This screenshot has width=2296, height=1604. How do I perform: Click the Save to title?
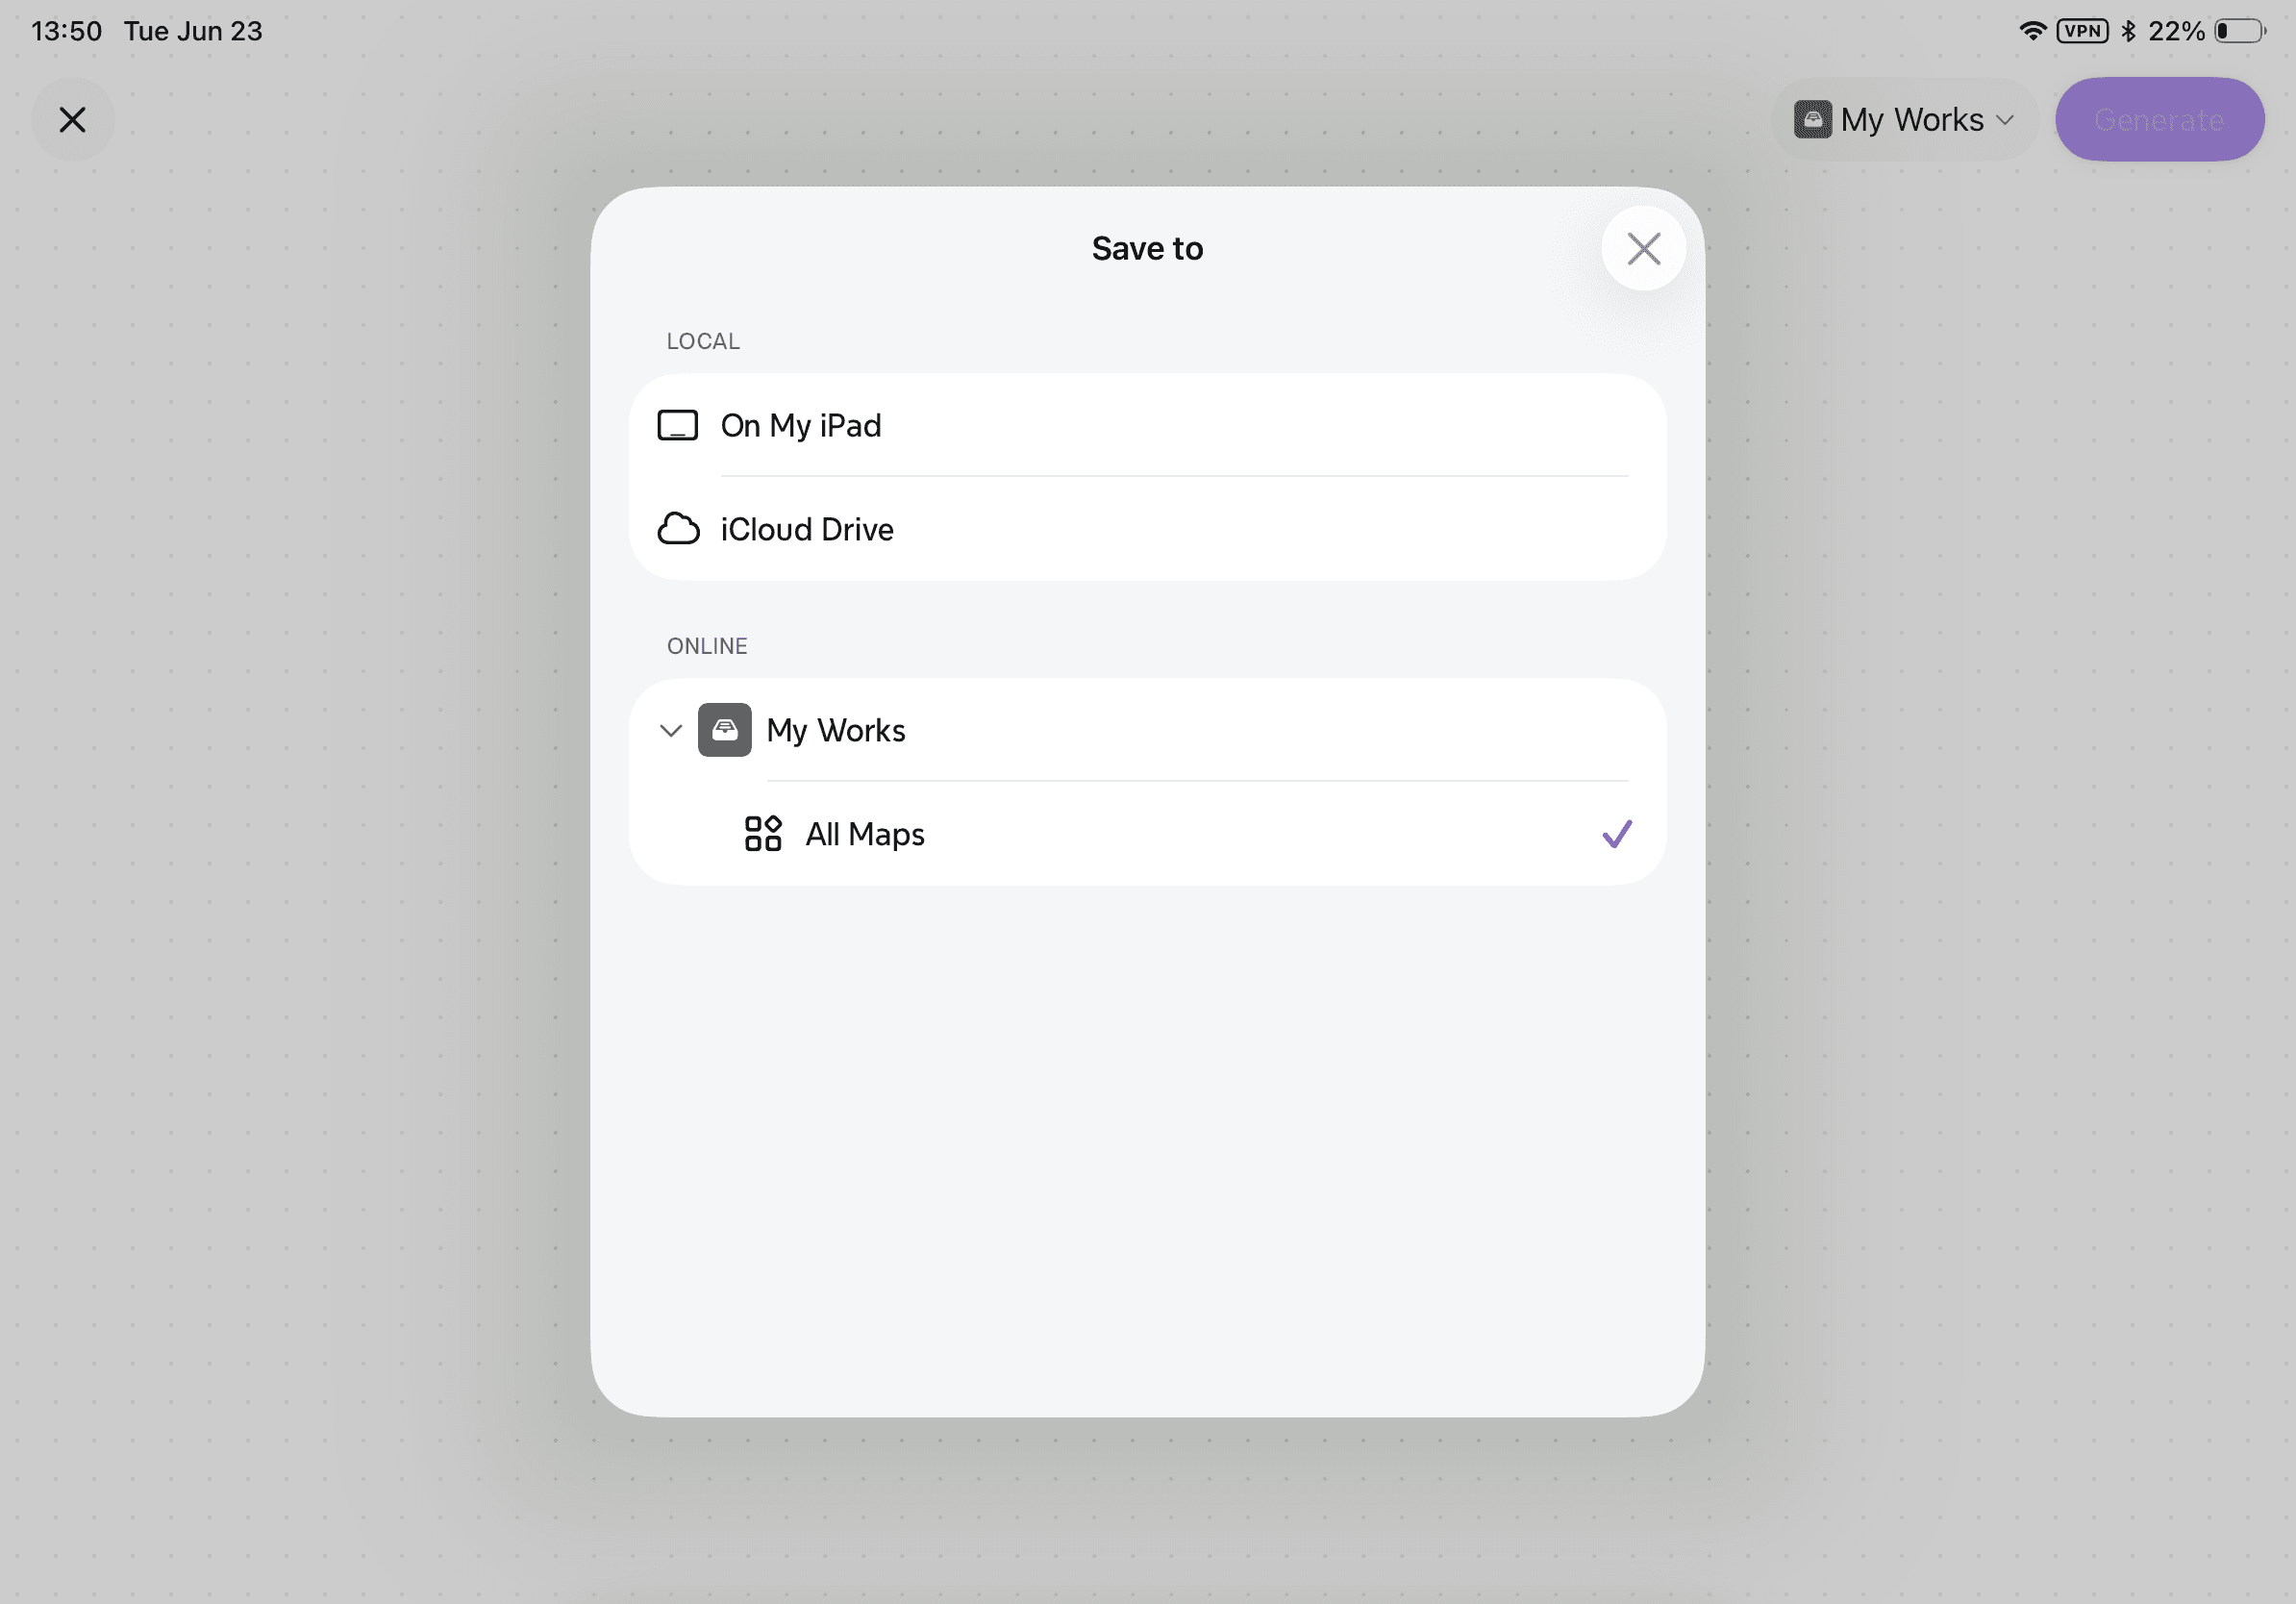pyautogui.click(x=1147, y=248)
